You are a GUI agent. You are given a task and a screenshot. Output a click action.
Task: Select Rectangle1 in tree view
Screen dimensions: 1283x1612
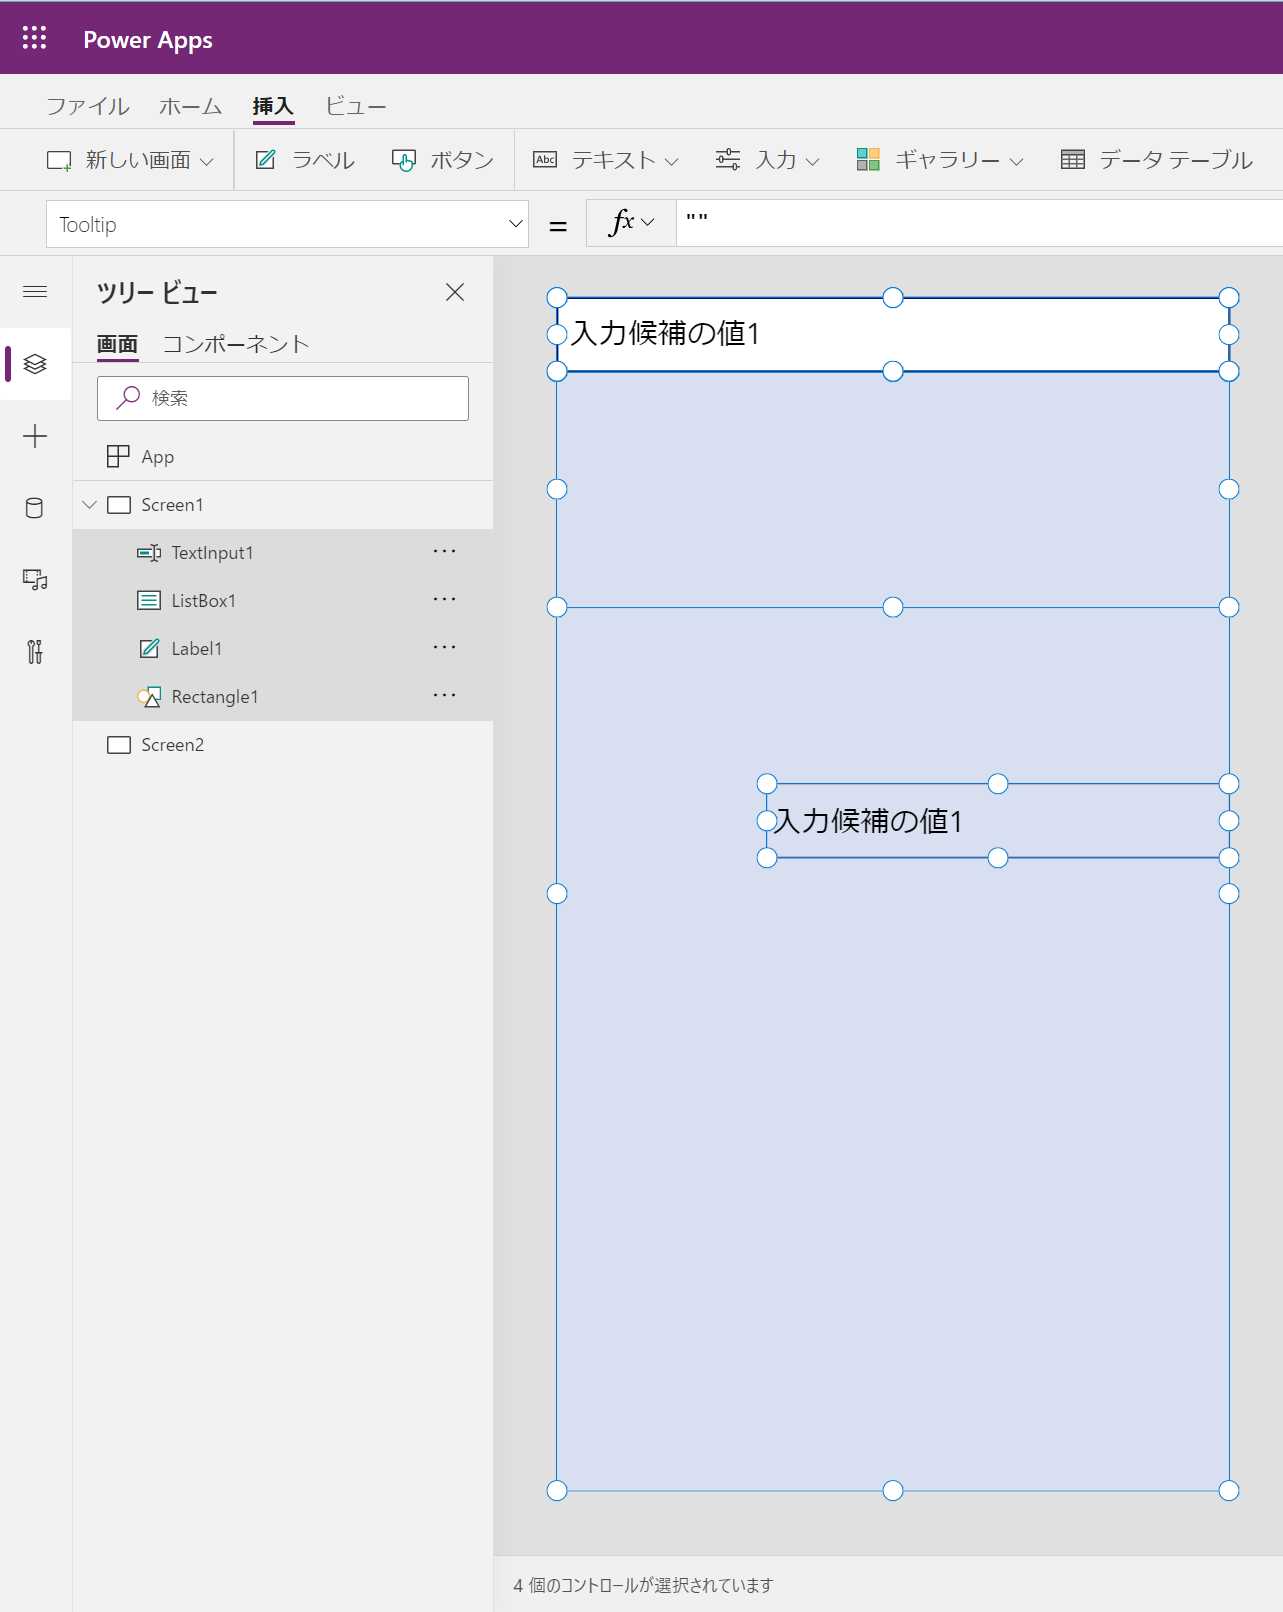(x=283, y=697)
